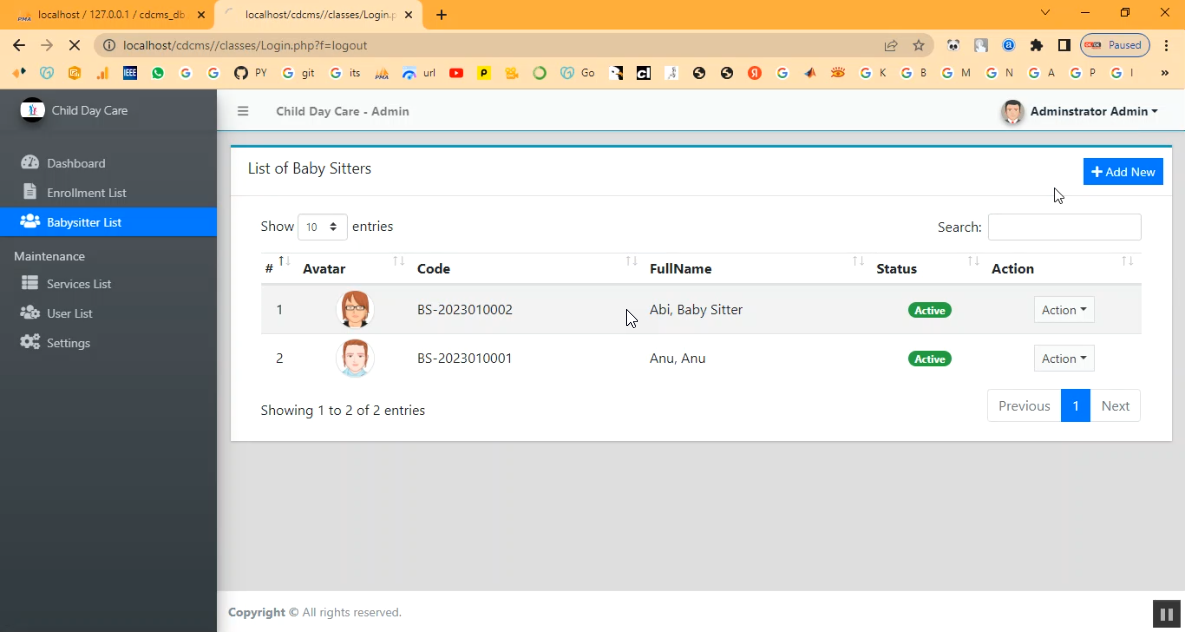Open the Services List page
The width and height of the screenshot is (1185, 632).
[x=78, y=284]
